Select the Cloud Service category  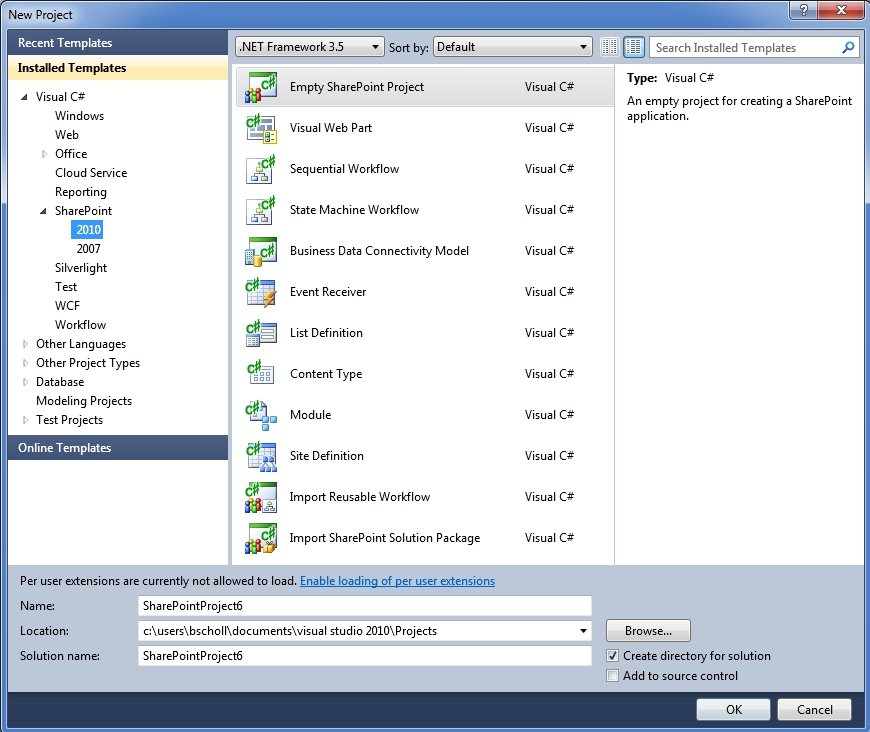pos(91,173)
